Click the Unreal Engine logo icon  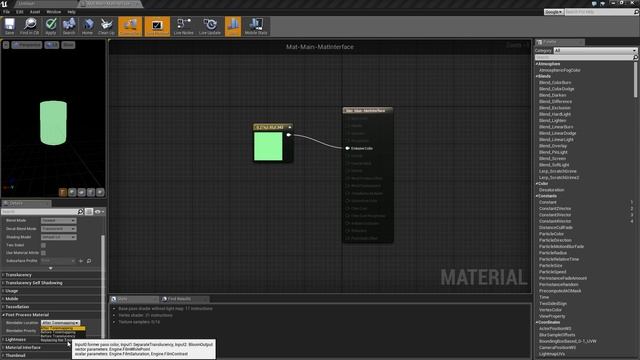click(4, 4)
